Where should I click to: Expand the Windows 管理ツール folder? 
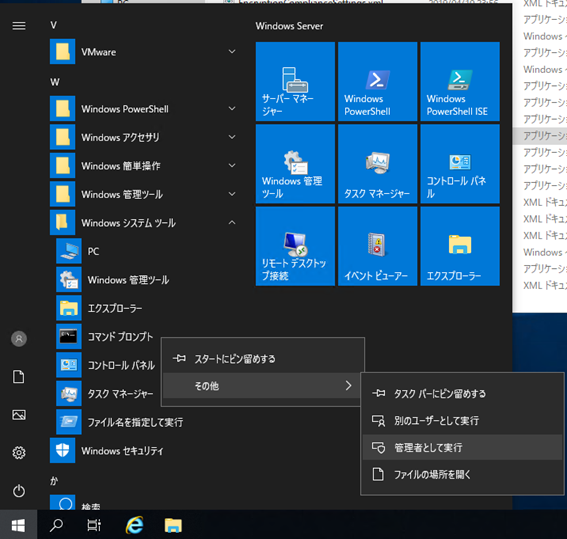145,194
